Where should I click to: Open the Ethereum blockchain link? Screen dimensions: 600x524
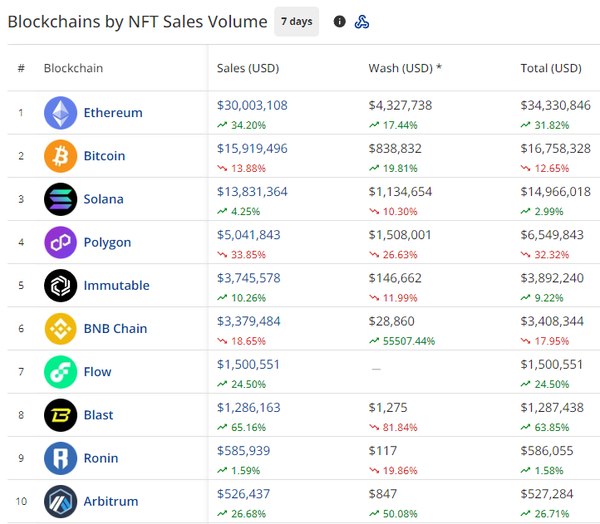click(113, 113)
